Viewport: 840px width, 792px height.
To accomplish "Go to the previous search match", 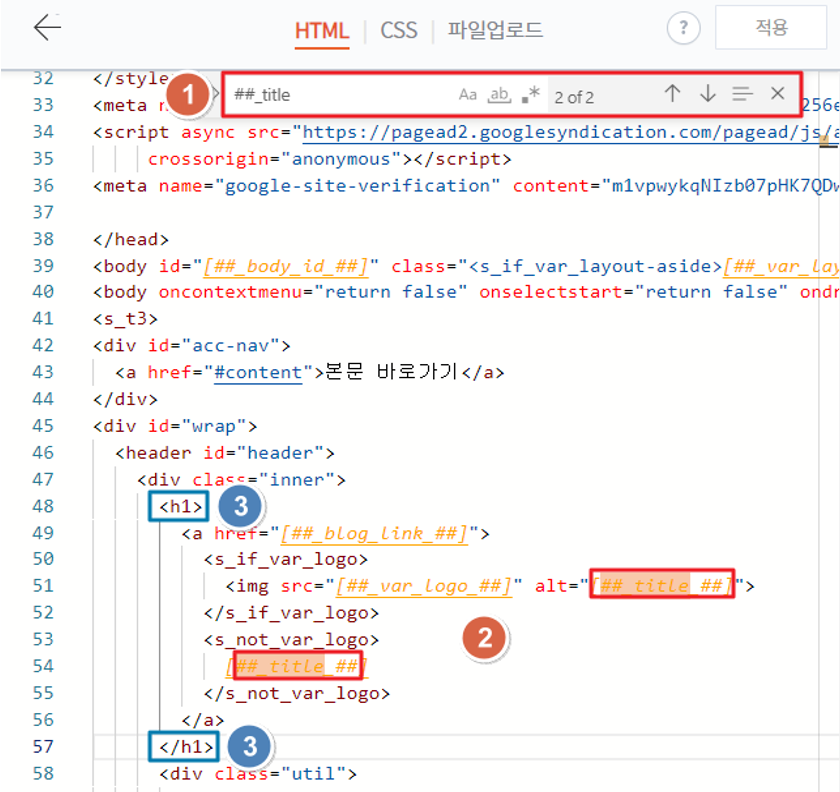I will click(672, 93).
